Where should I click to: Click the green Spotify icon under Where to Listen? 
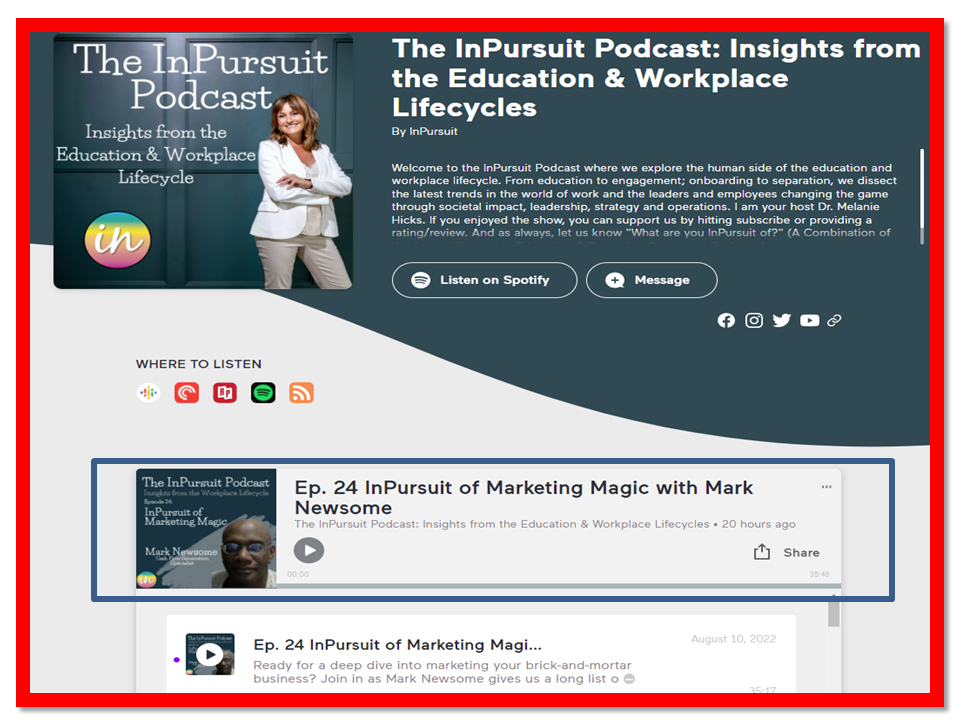click(263, 393)
